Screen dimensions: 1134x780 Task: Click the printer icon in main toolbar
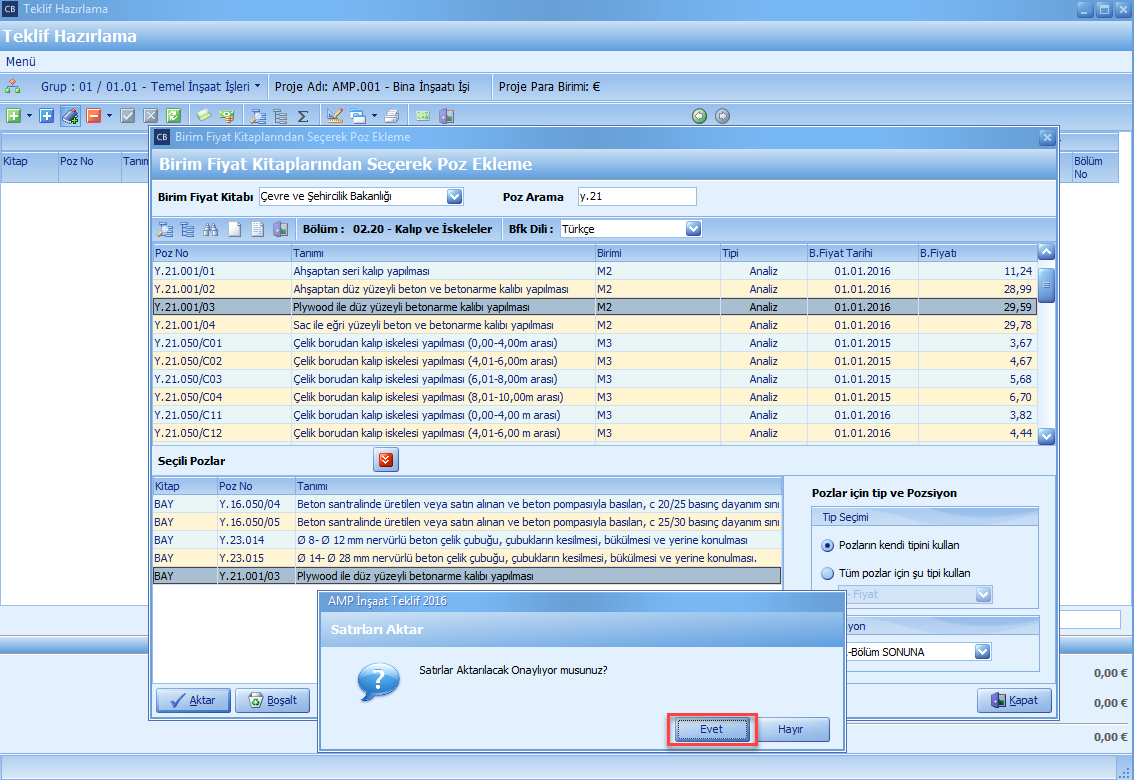coord(392,116)
